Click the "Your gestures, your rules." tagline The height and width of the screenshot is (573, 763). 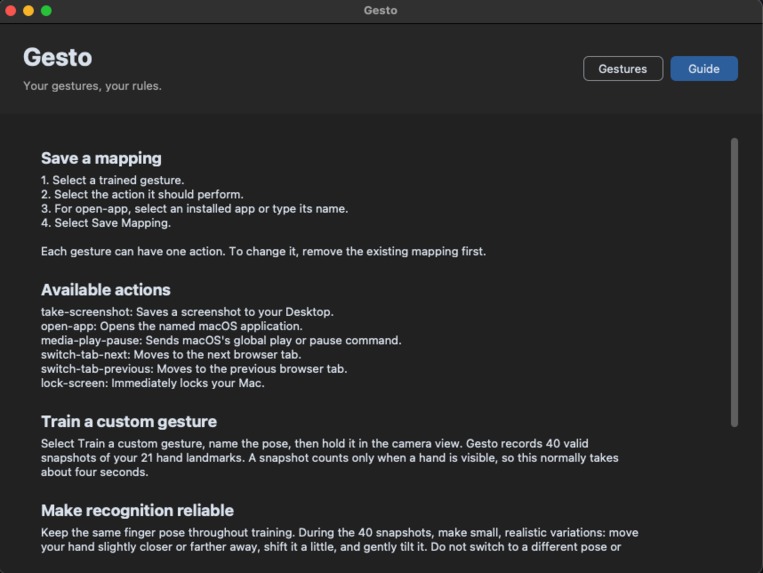point(92,86)
